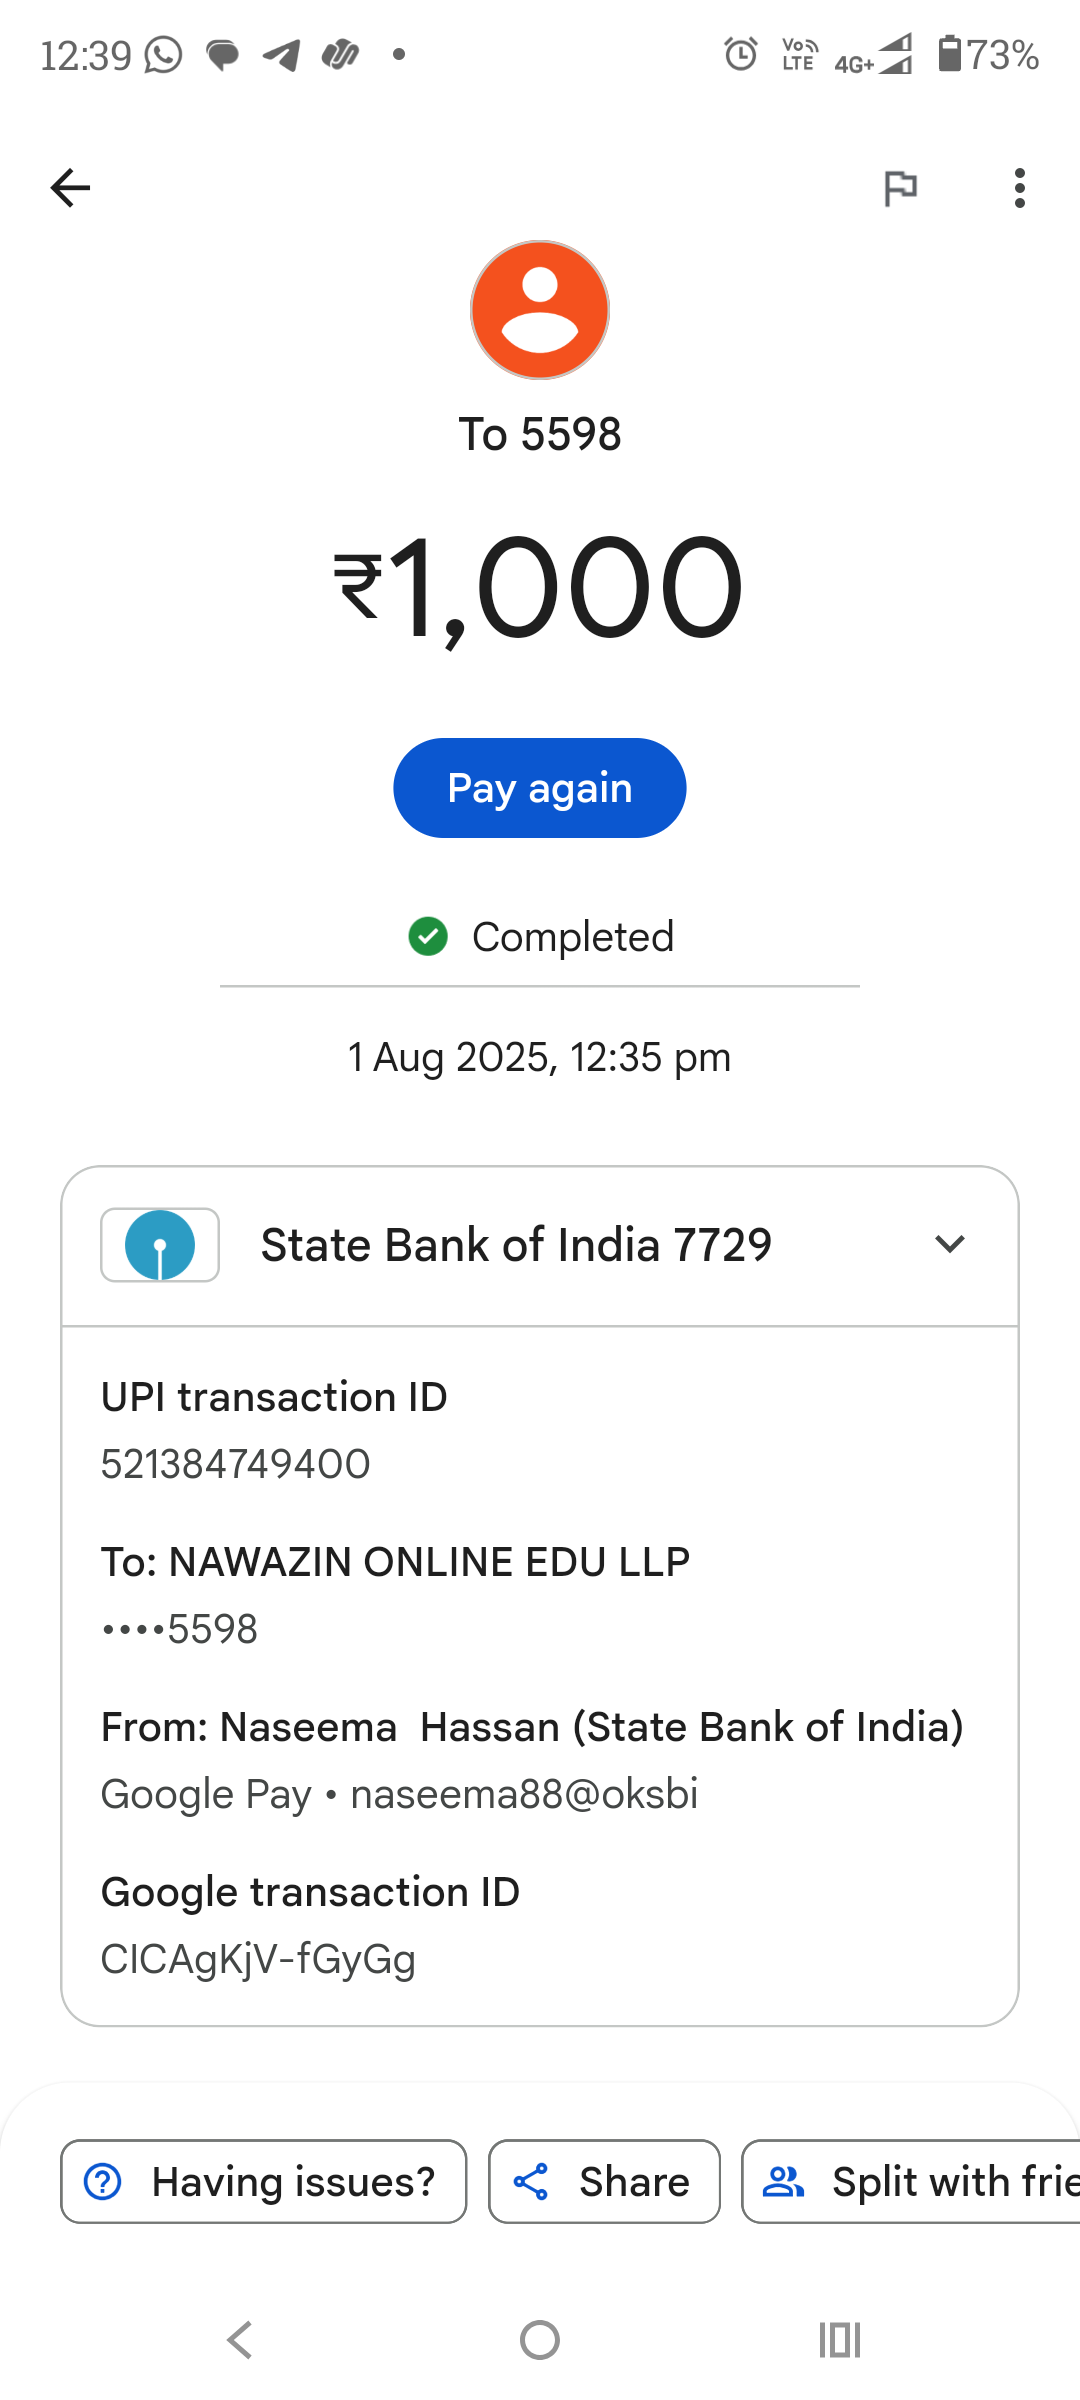The height and width of the screenshot is (2400, 1080).
Task: Tap the ₹1,000 payment amount
Action: coord(540,588)
